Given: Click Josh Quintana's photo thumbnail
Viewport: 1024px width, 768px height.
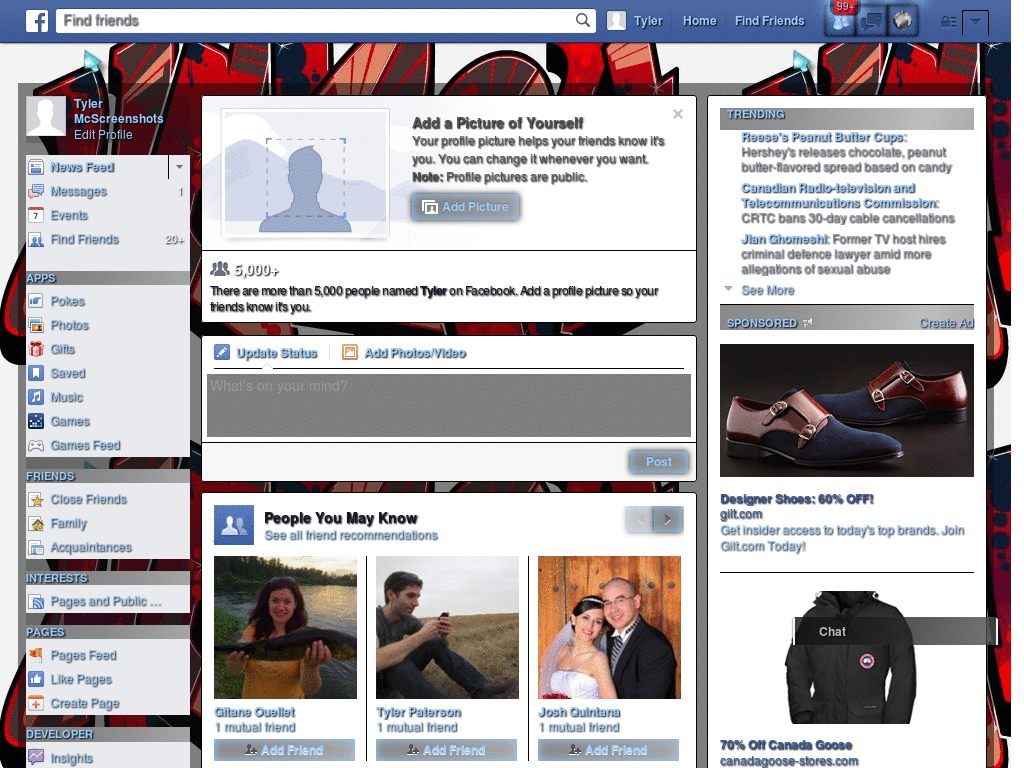Looking at the screenshot, I should pyautogui.click(x=609, y=628).
